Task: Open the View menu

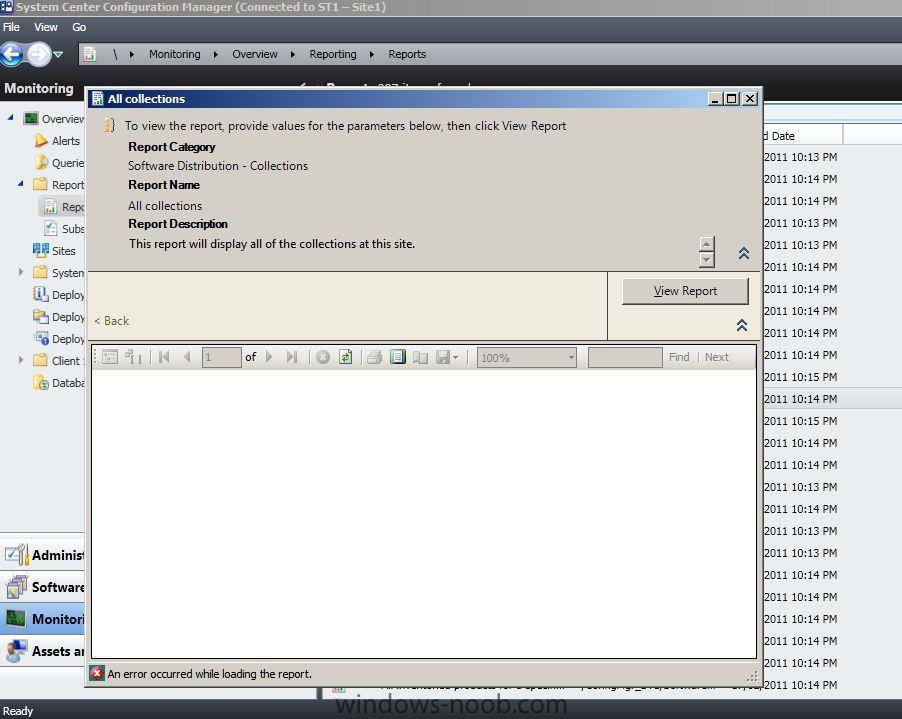Action: coord(45,27)
